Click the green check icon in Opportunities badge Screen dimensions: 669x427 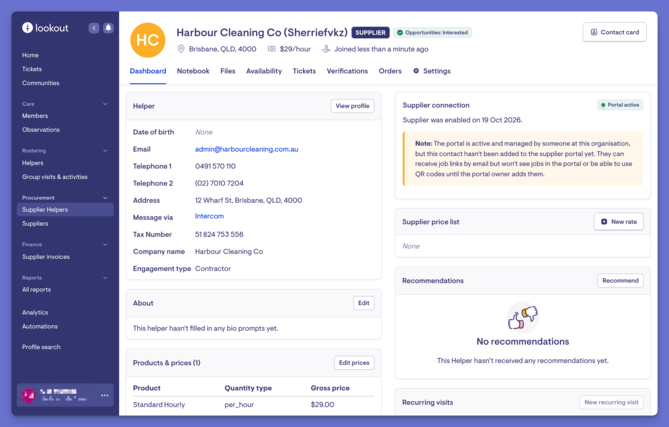click(400, 32)
